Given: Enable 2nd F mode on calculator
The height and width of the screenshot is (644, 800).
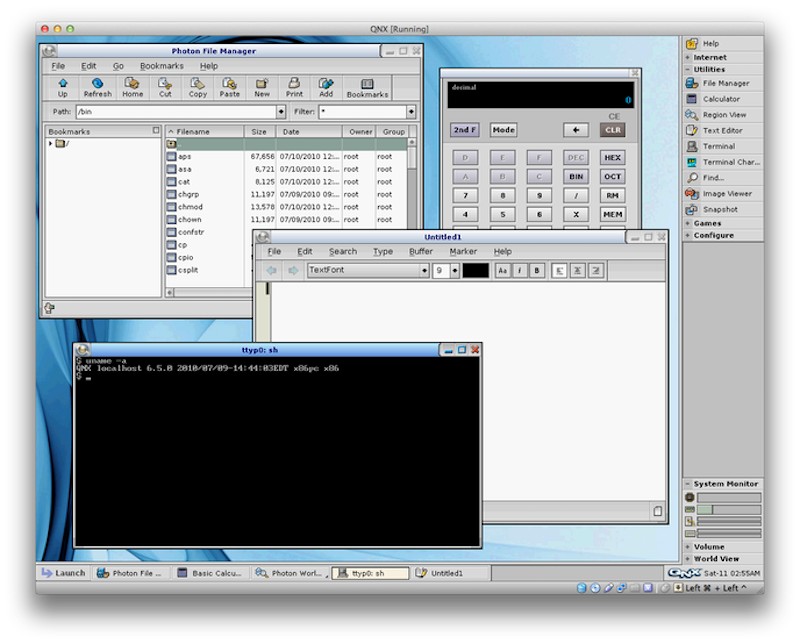Looking at the screenshot, I should (465, 130).
